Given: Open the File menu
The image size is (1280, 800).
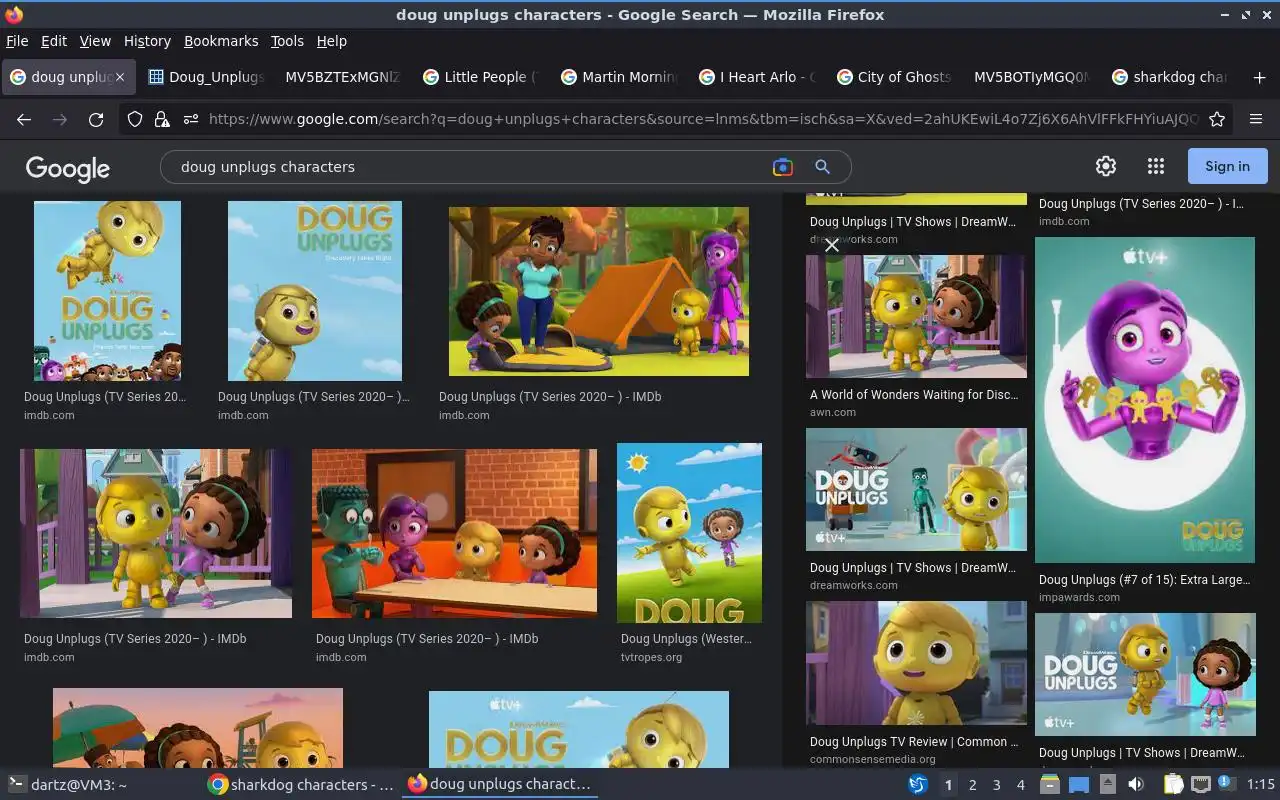Looking at the screenshot, I should click(17, 41).
